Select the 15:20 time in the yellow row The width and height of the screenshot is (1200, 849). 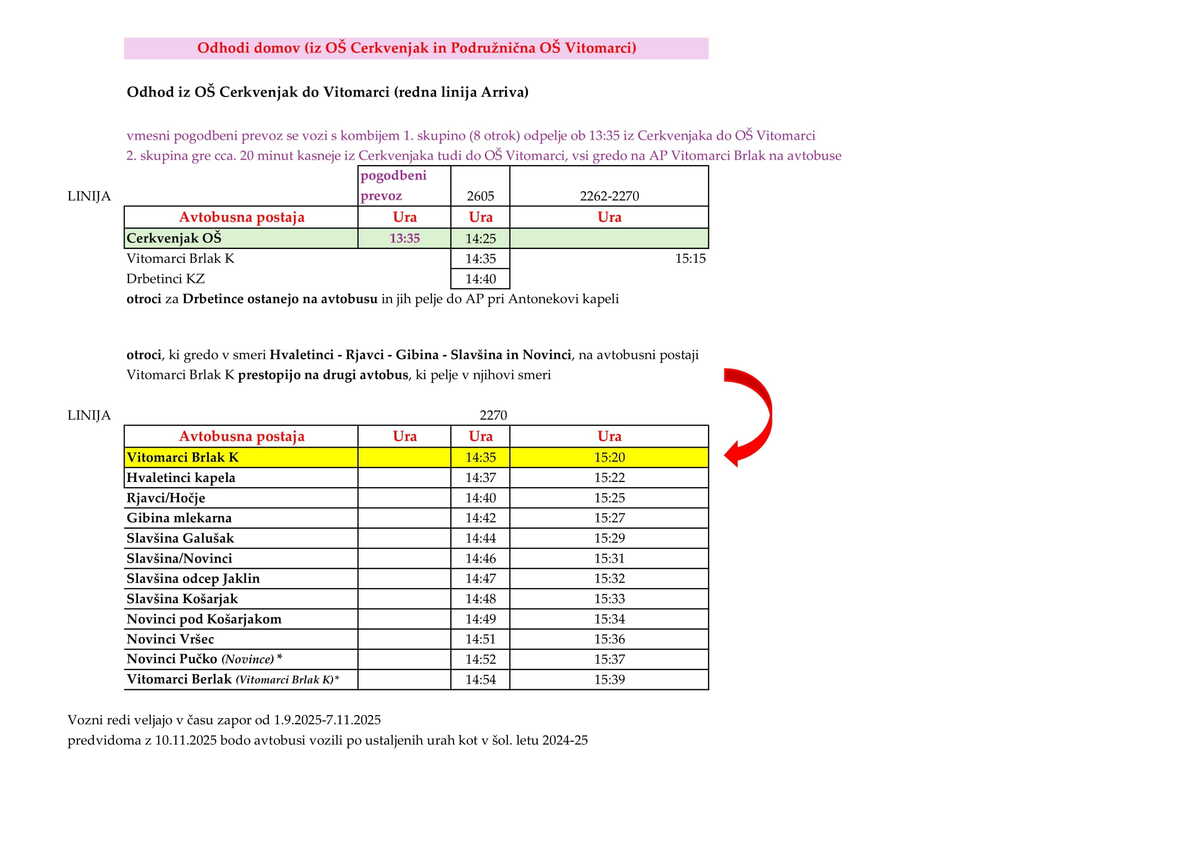point(609,457)
